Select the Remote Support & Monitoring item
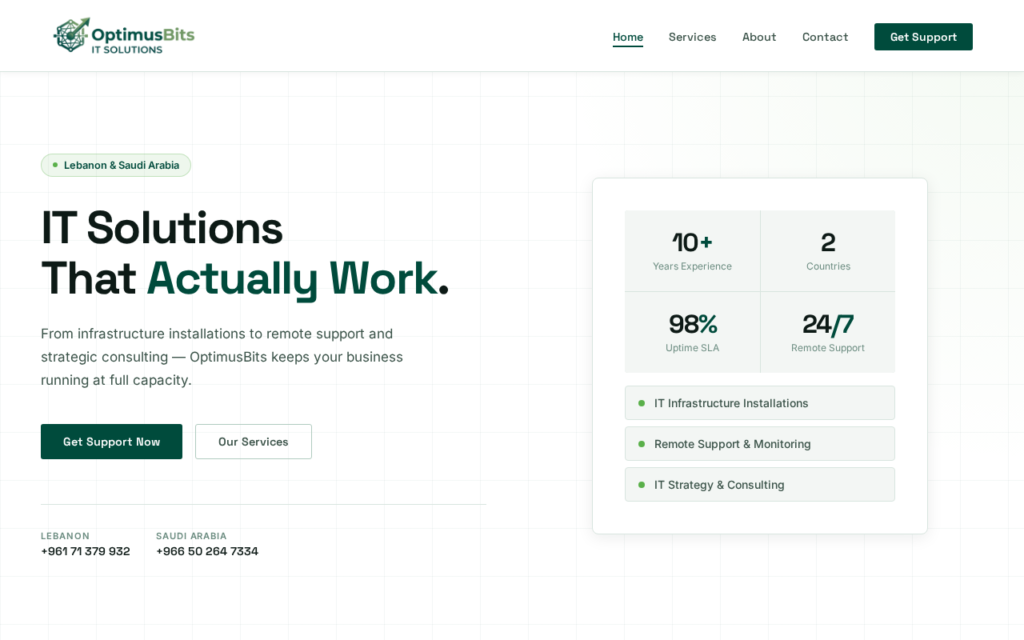 760,444
